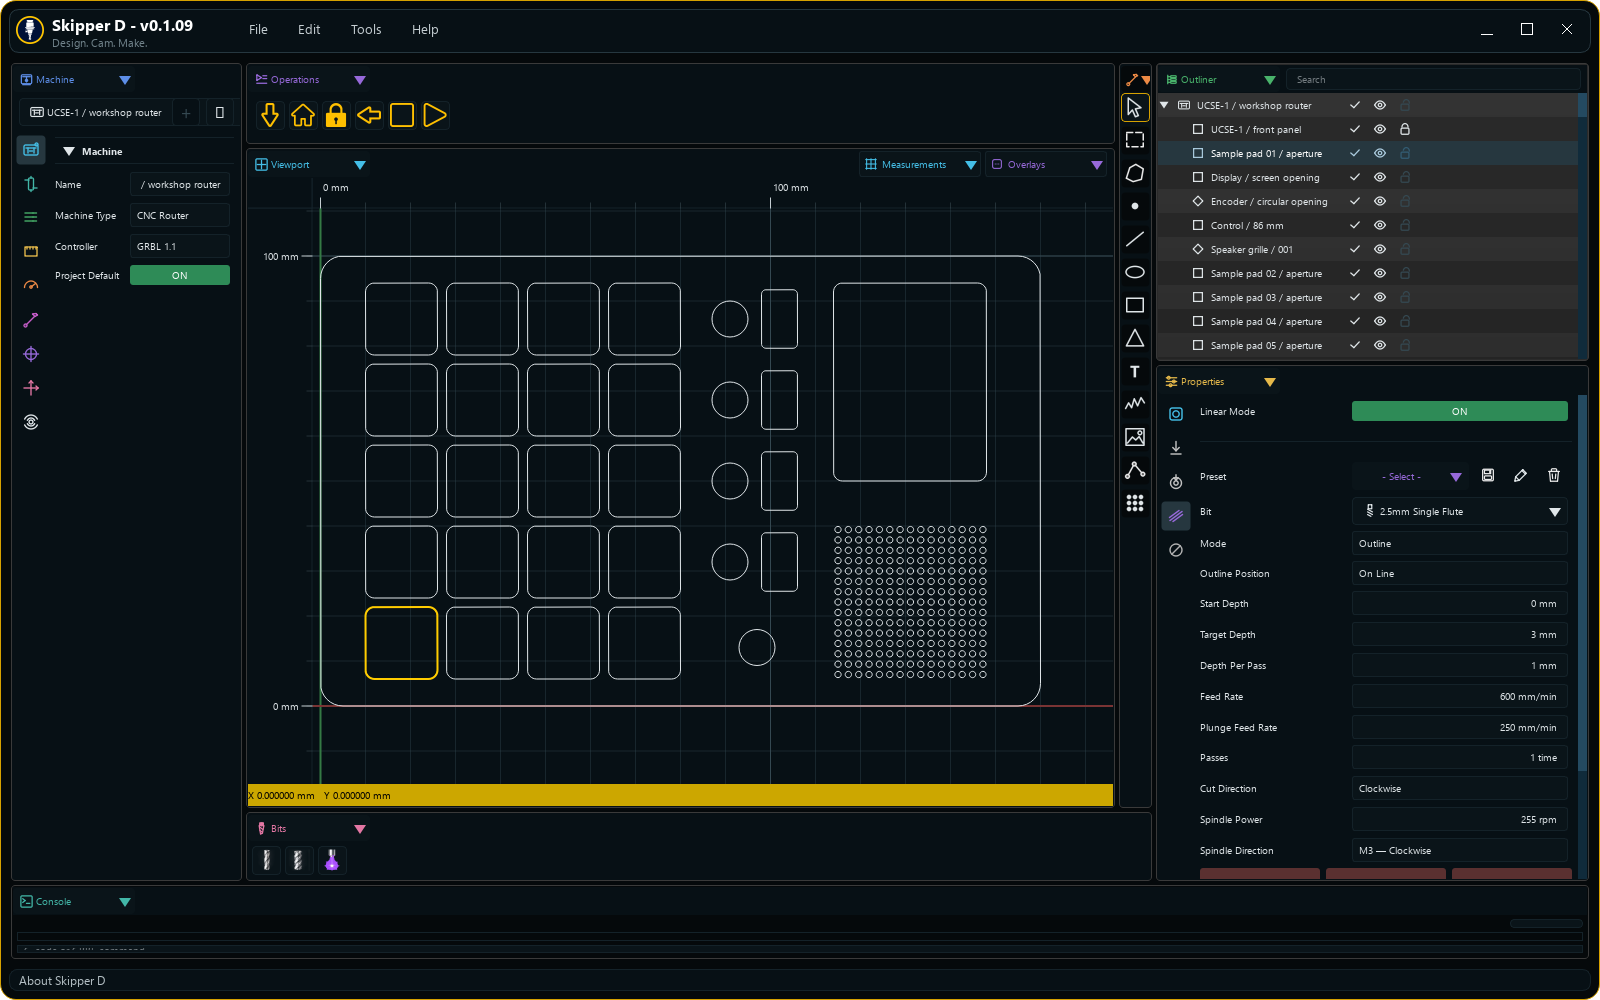
Task: Toggle Linear Mode ON switch
Action: [x=1459, y=412]
